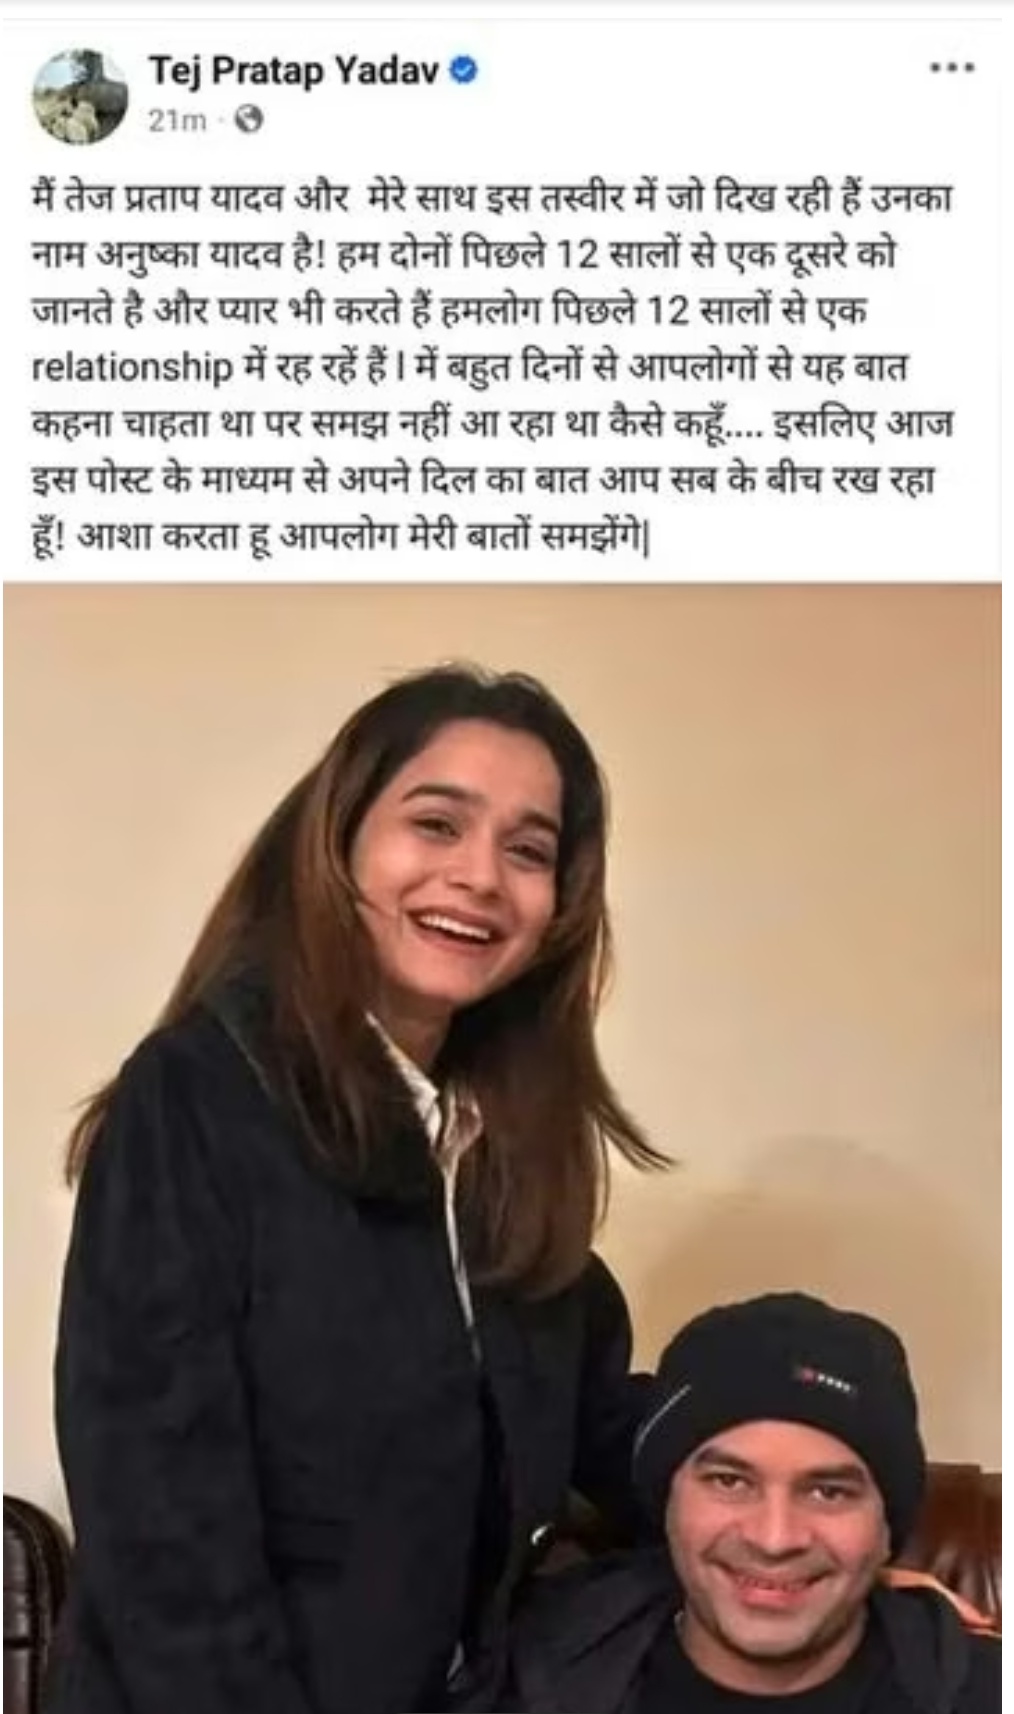Open the three-dot post options menu
The width and height of the screenshot is (1014, 1714).
(x=951, y=70)
